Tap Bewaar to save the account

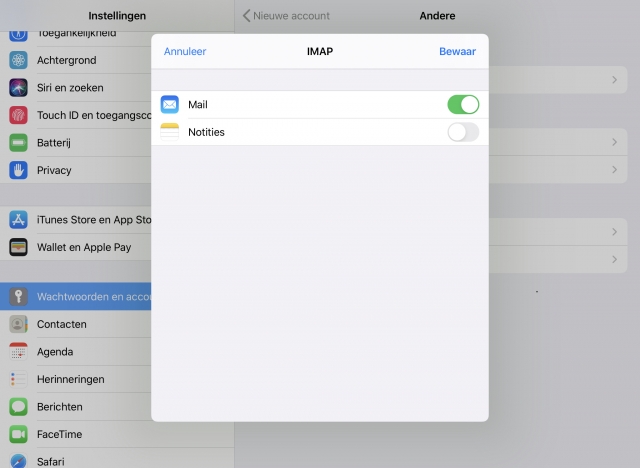click(x=457, y=51)
